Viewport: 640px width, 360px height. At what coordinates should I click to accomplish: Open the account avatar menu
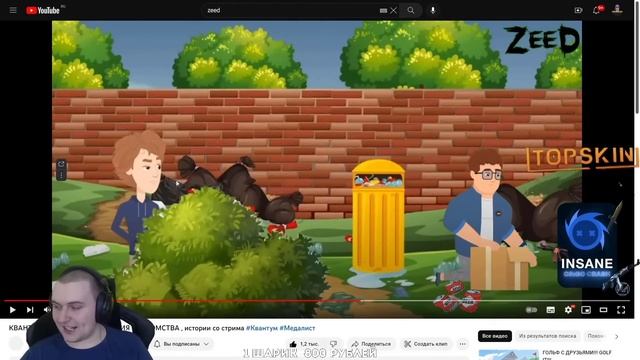(x=617, y=9)
